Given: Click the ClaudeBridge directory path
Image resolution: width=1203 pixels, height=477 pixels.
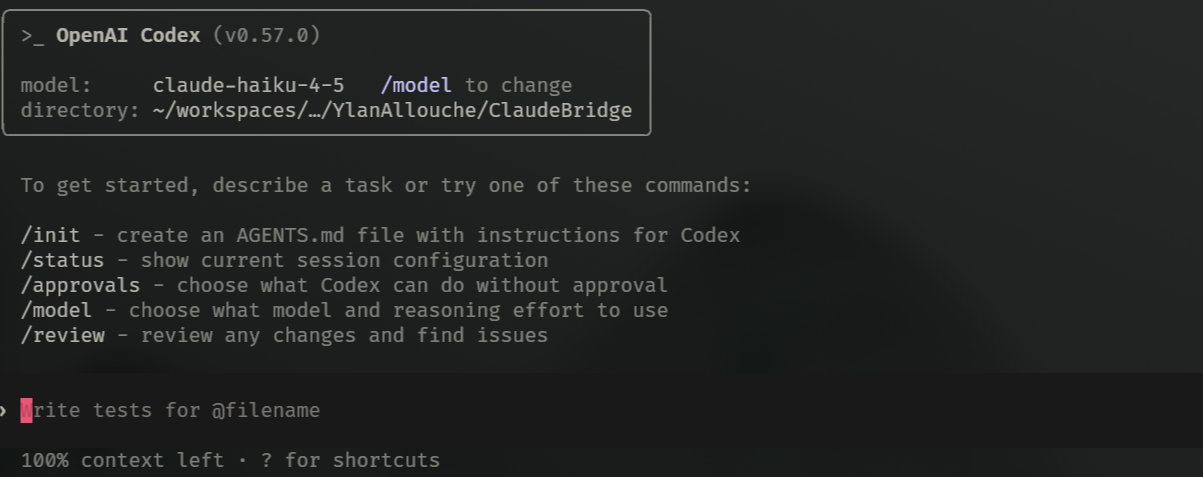Looking at the screenshot, I should [x=392, y=111].
